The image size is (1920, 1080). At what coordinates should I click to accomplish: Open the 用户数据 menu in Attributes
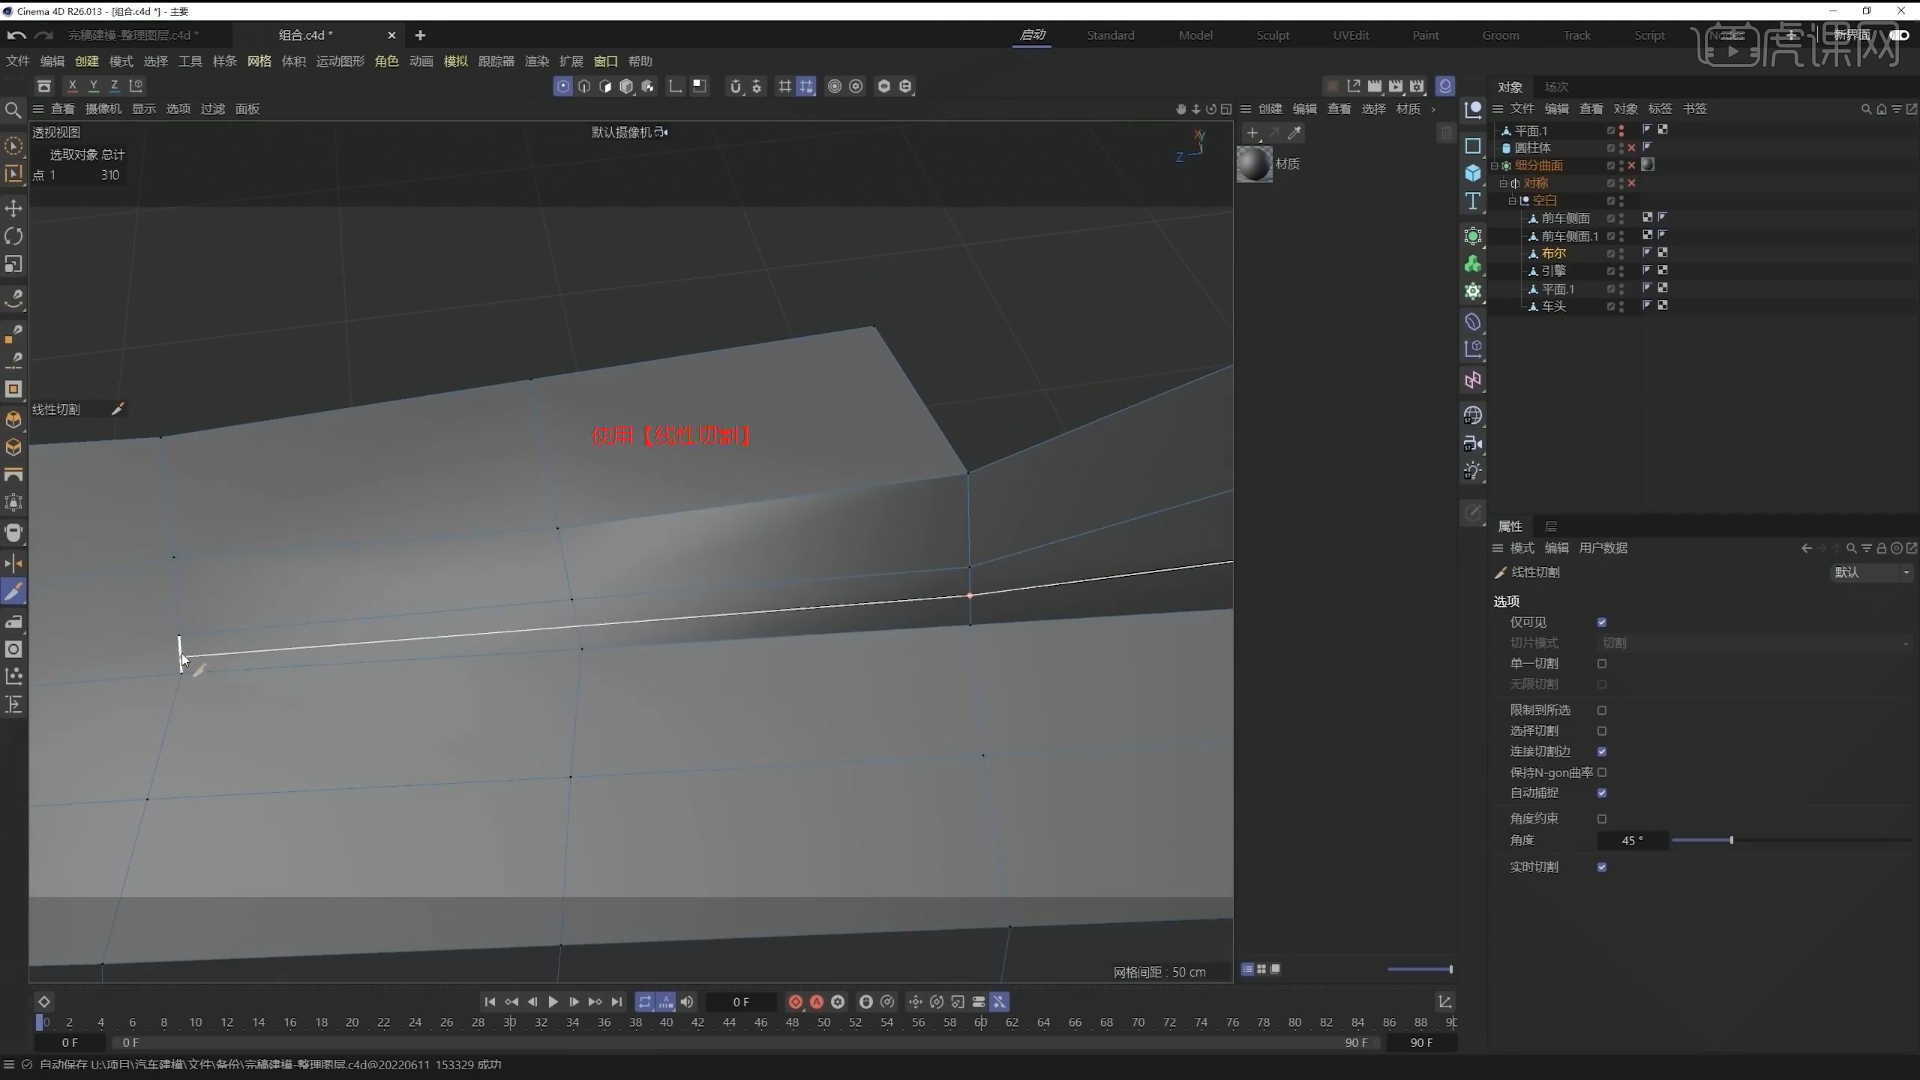tap(1603, 548)
